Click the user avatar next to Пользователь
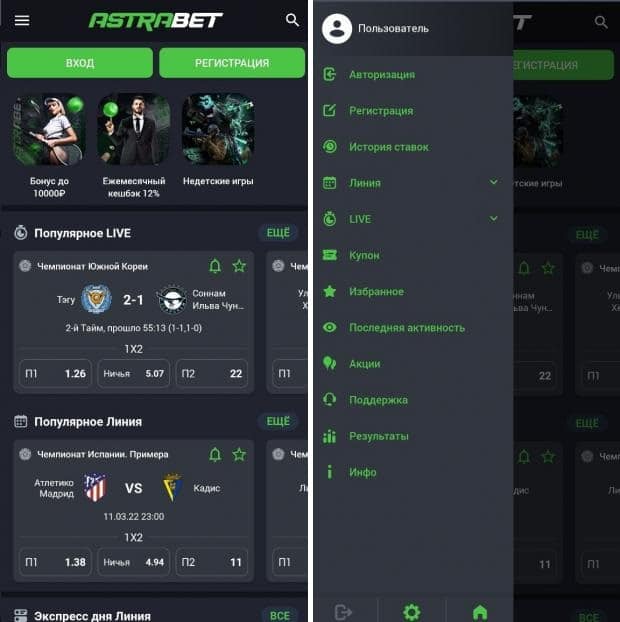This screenshot has width=620, height=622. coord(337,29)
